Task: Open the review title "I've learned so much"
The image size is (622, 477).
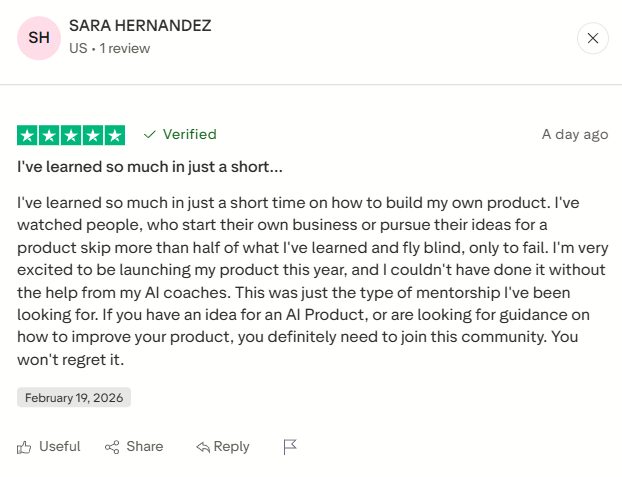Action: tap(150, 166)
